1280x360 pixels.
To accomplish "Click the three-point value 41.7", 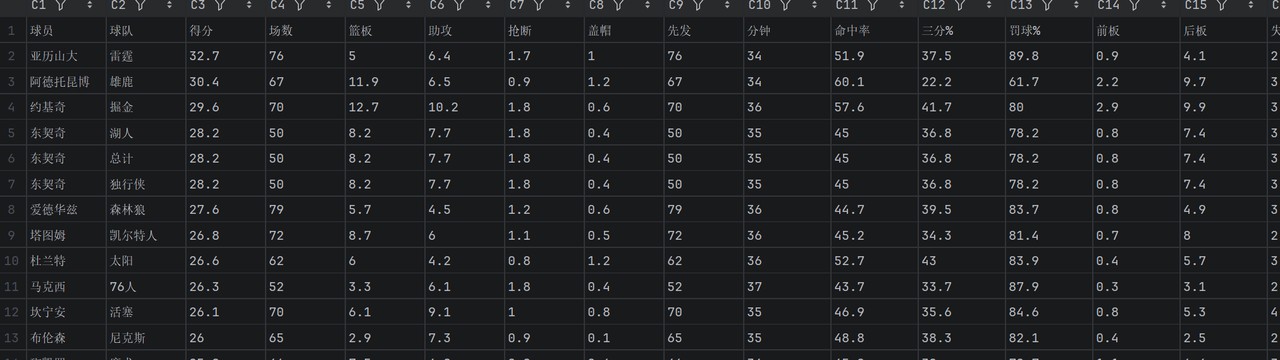I will click(962, 107).
